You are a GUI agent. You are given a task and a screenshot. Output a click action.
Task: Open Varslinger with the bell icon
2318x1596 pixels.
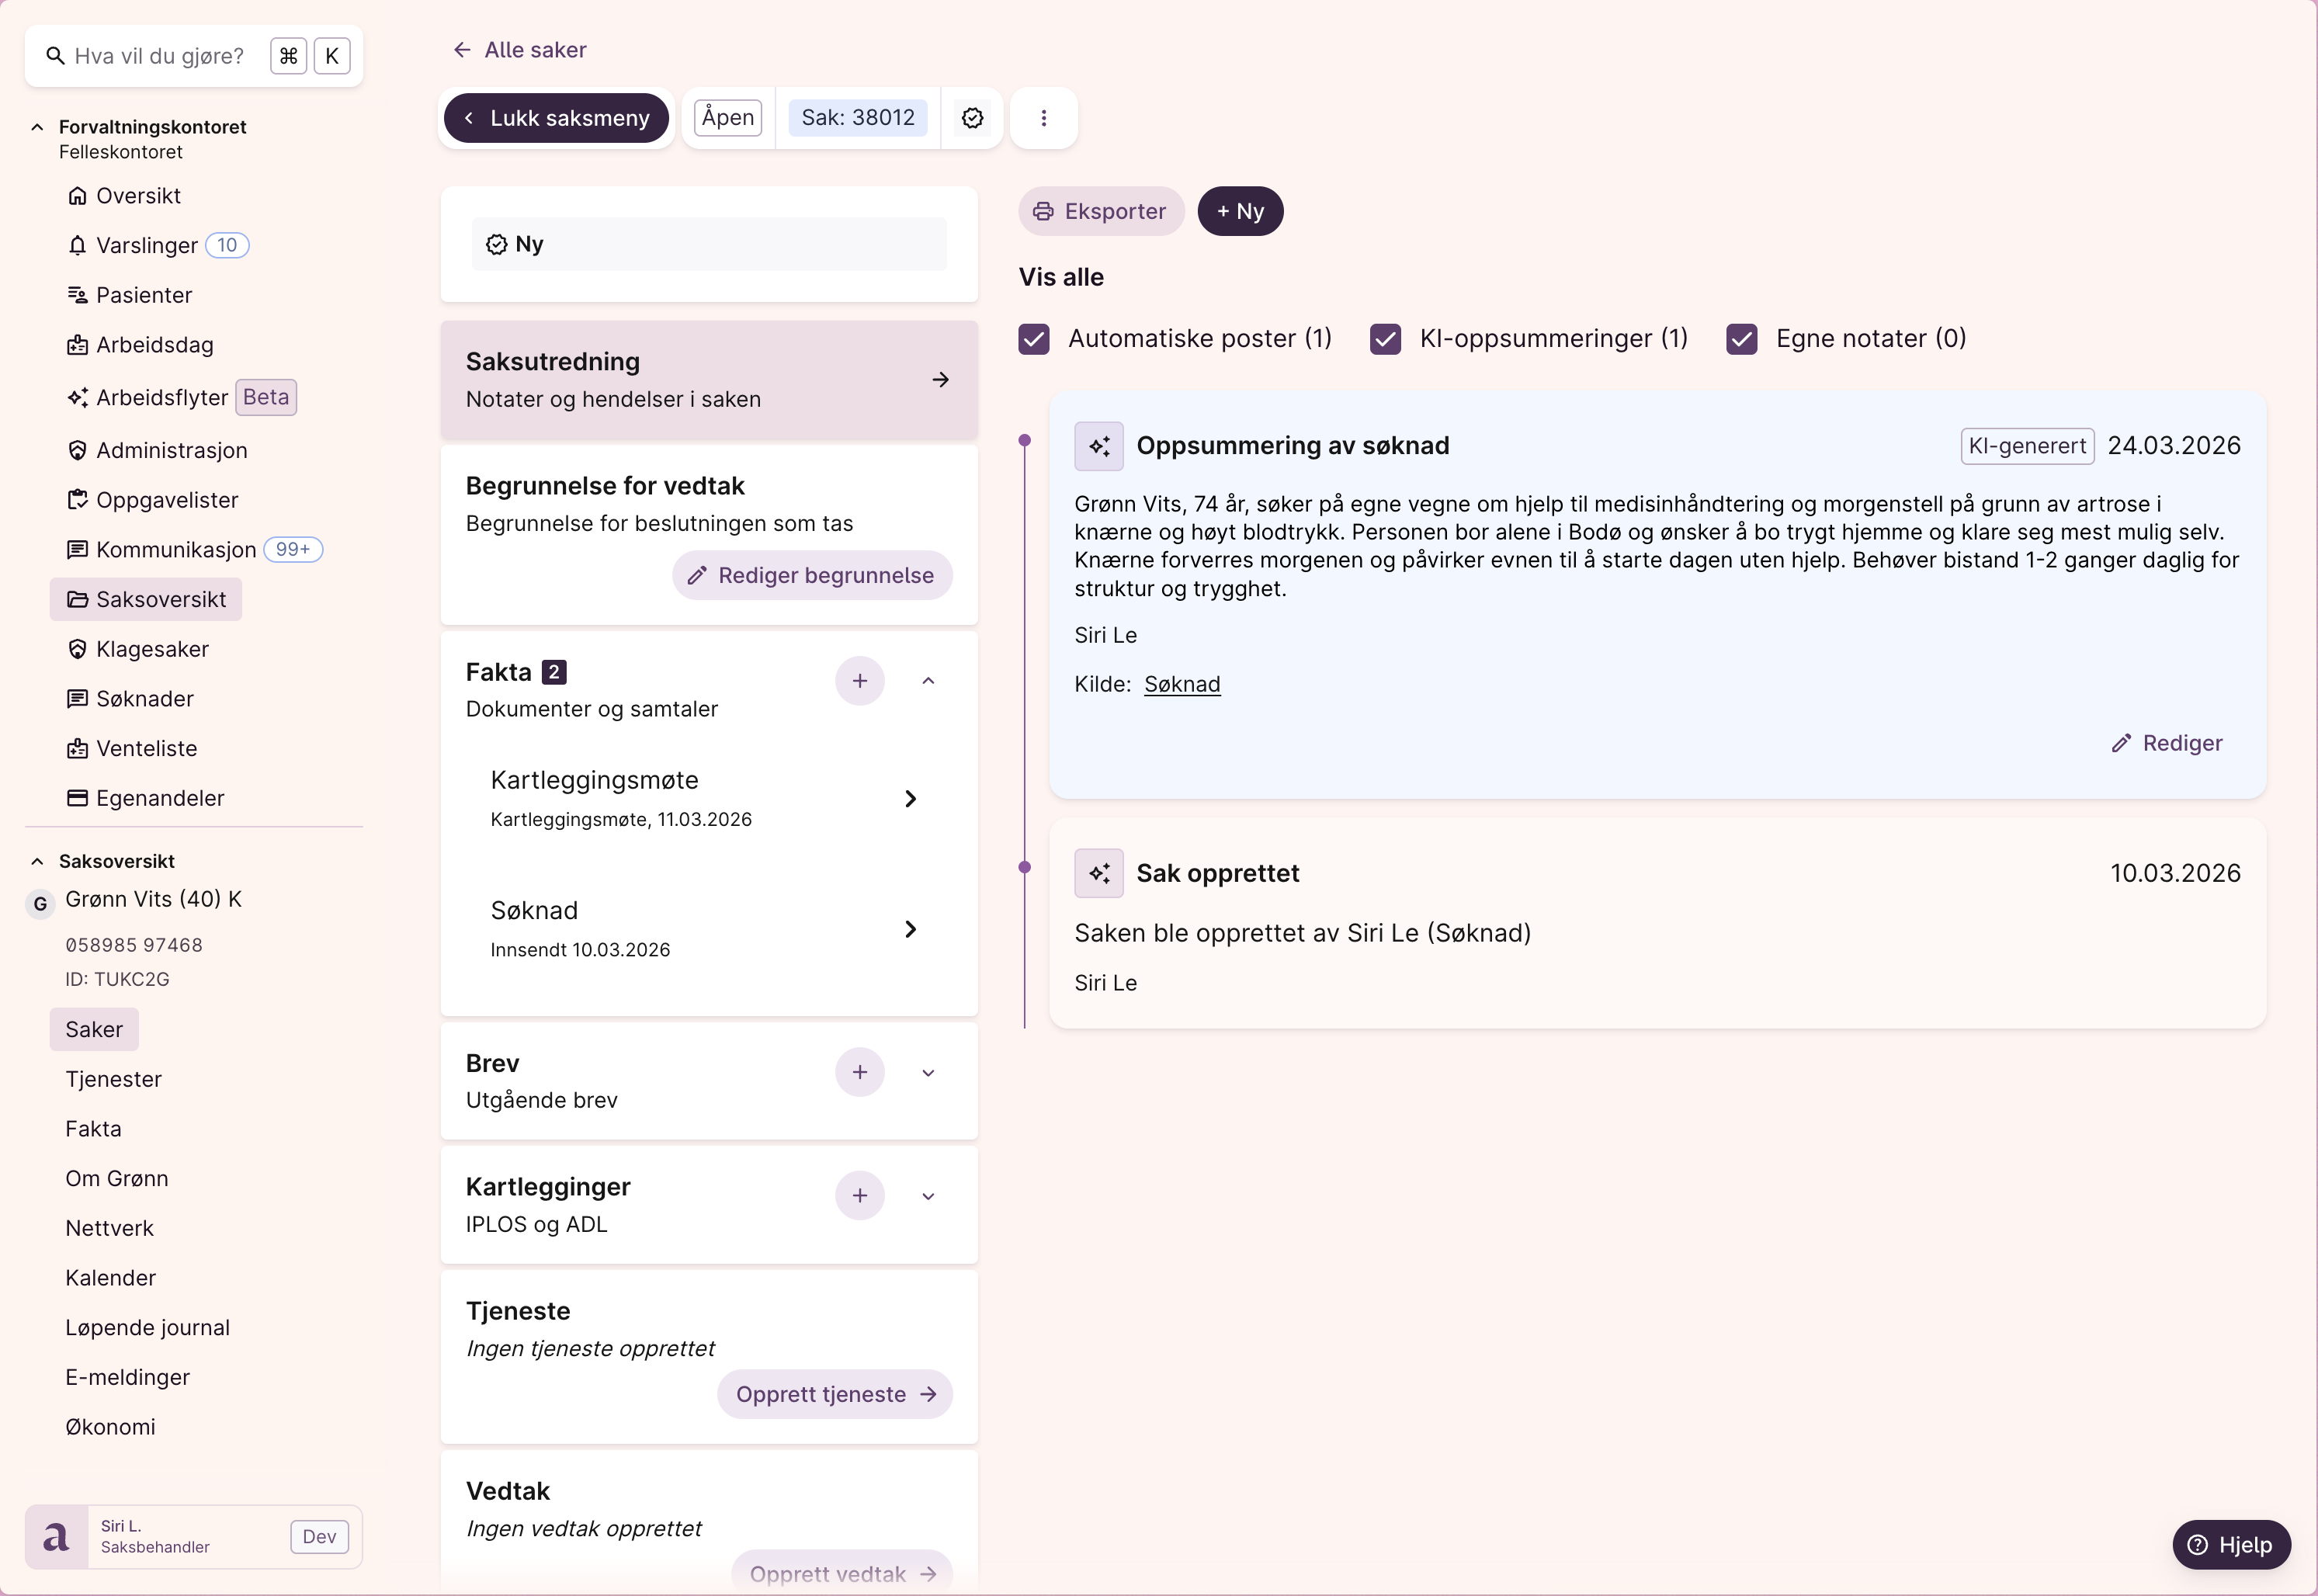(77, 245)
